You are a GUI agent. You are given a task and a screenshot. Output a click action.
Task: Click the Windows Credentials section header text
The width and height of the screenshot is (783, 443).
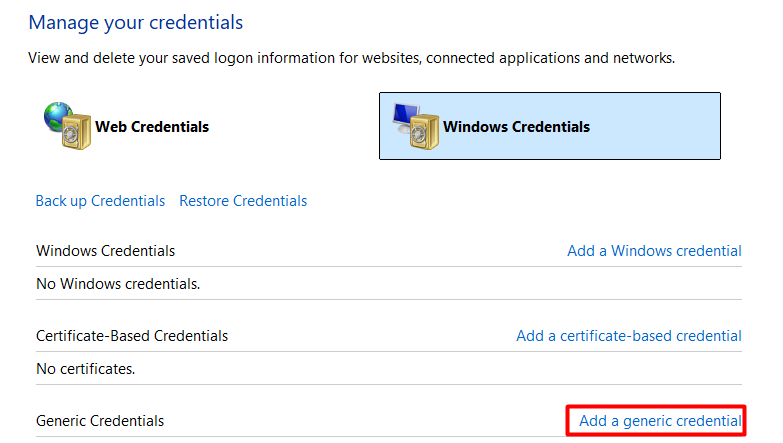click(x=105, y=251)
